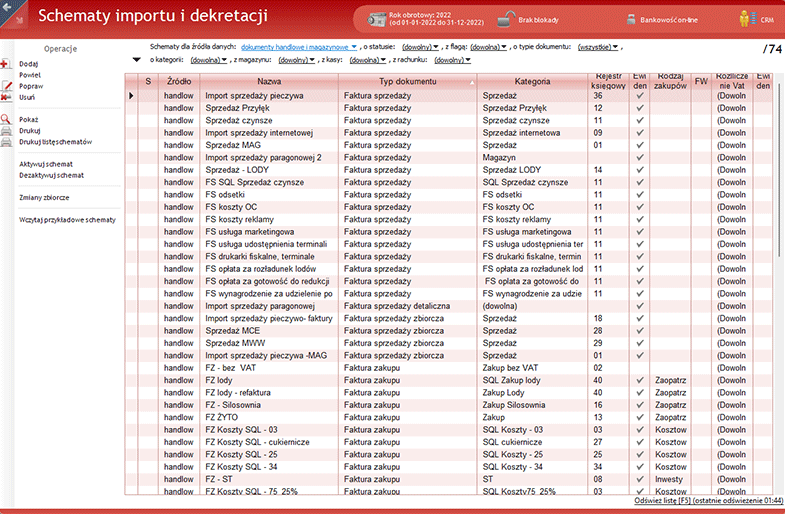Open the fiscal year safe icon
Viewport: 785px width, 514px height.
pyautogui.click(x=377, y=19)
